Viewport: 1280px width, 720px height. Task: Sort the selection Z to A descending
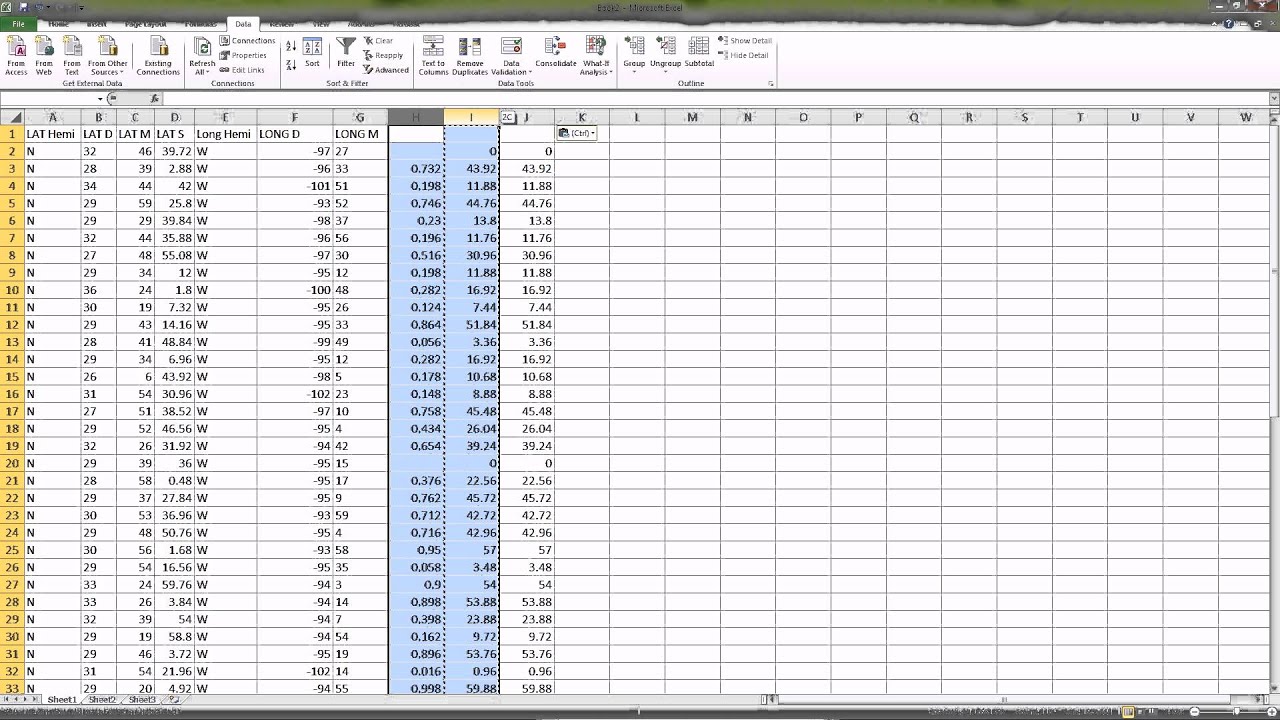(291, 65)
